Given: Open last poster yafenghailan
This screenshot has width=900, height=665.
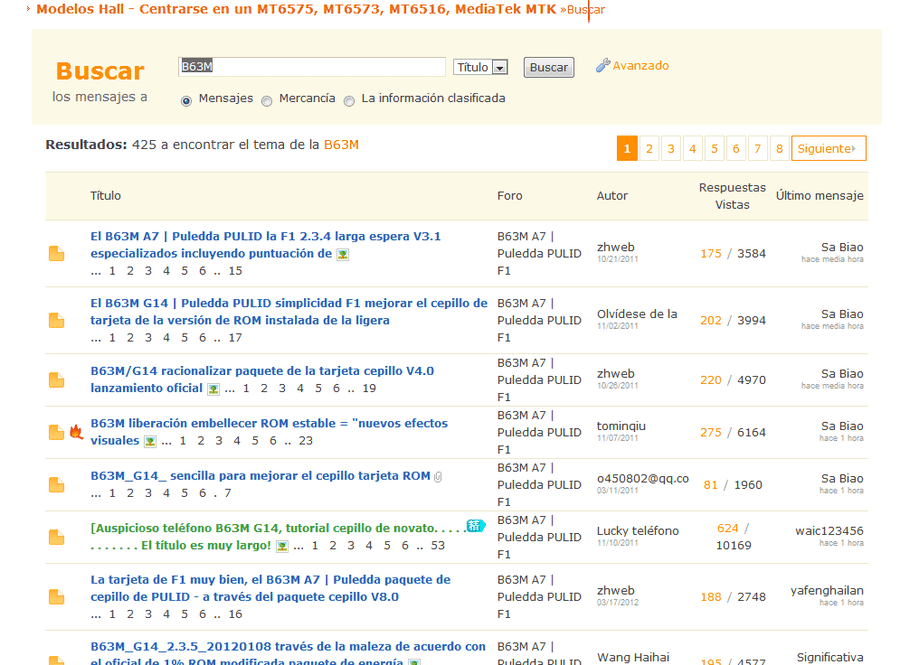Looking at the screenshot, I should coord(827,590).
